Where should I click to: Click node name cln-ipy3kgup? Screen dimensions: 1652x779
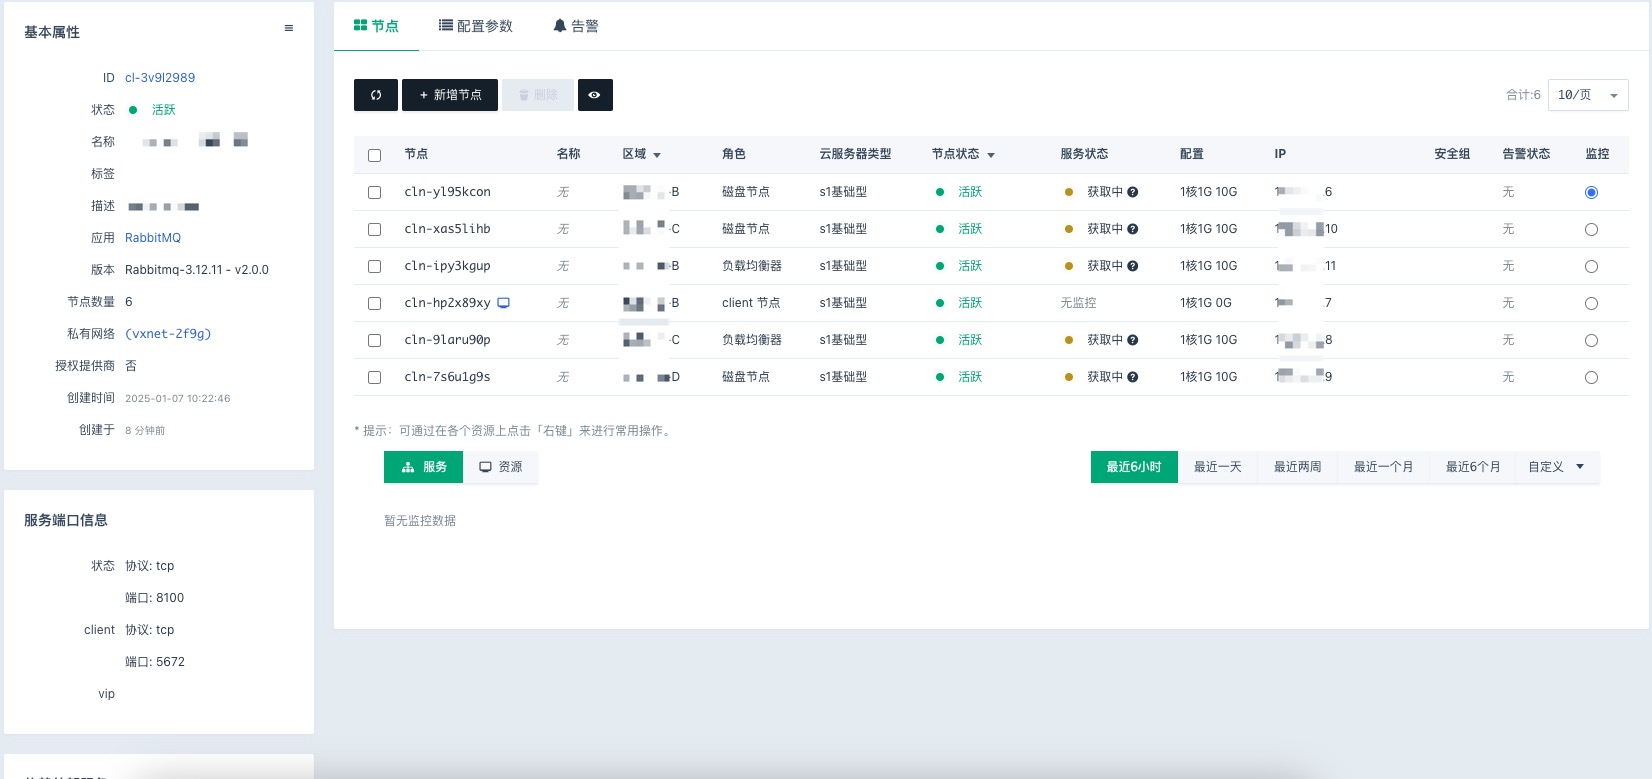click(447, 266)
